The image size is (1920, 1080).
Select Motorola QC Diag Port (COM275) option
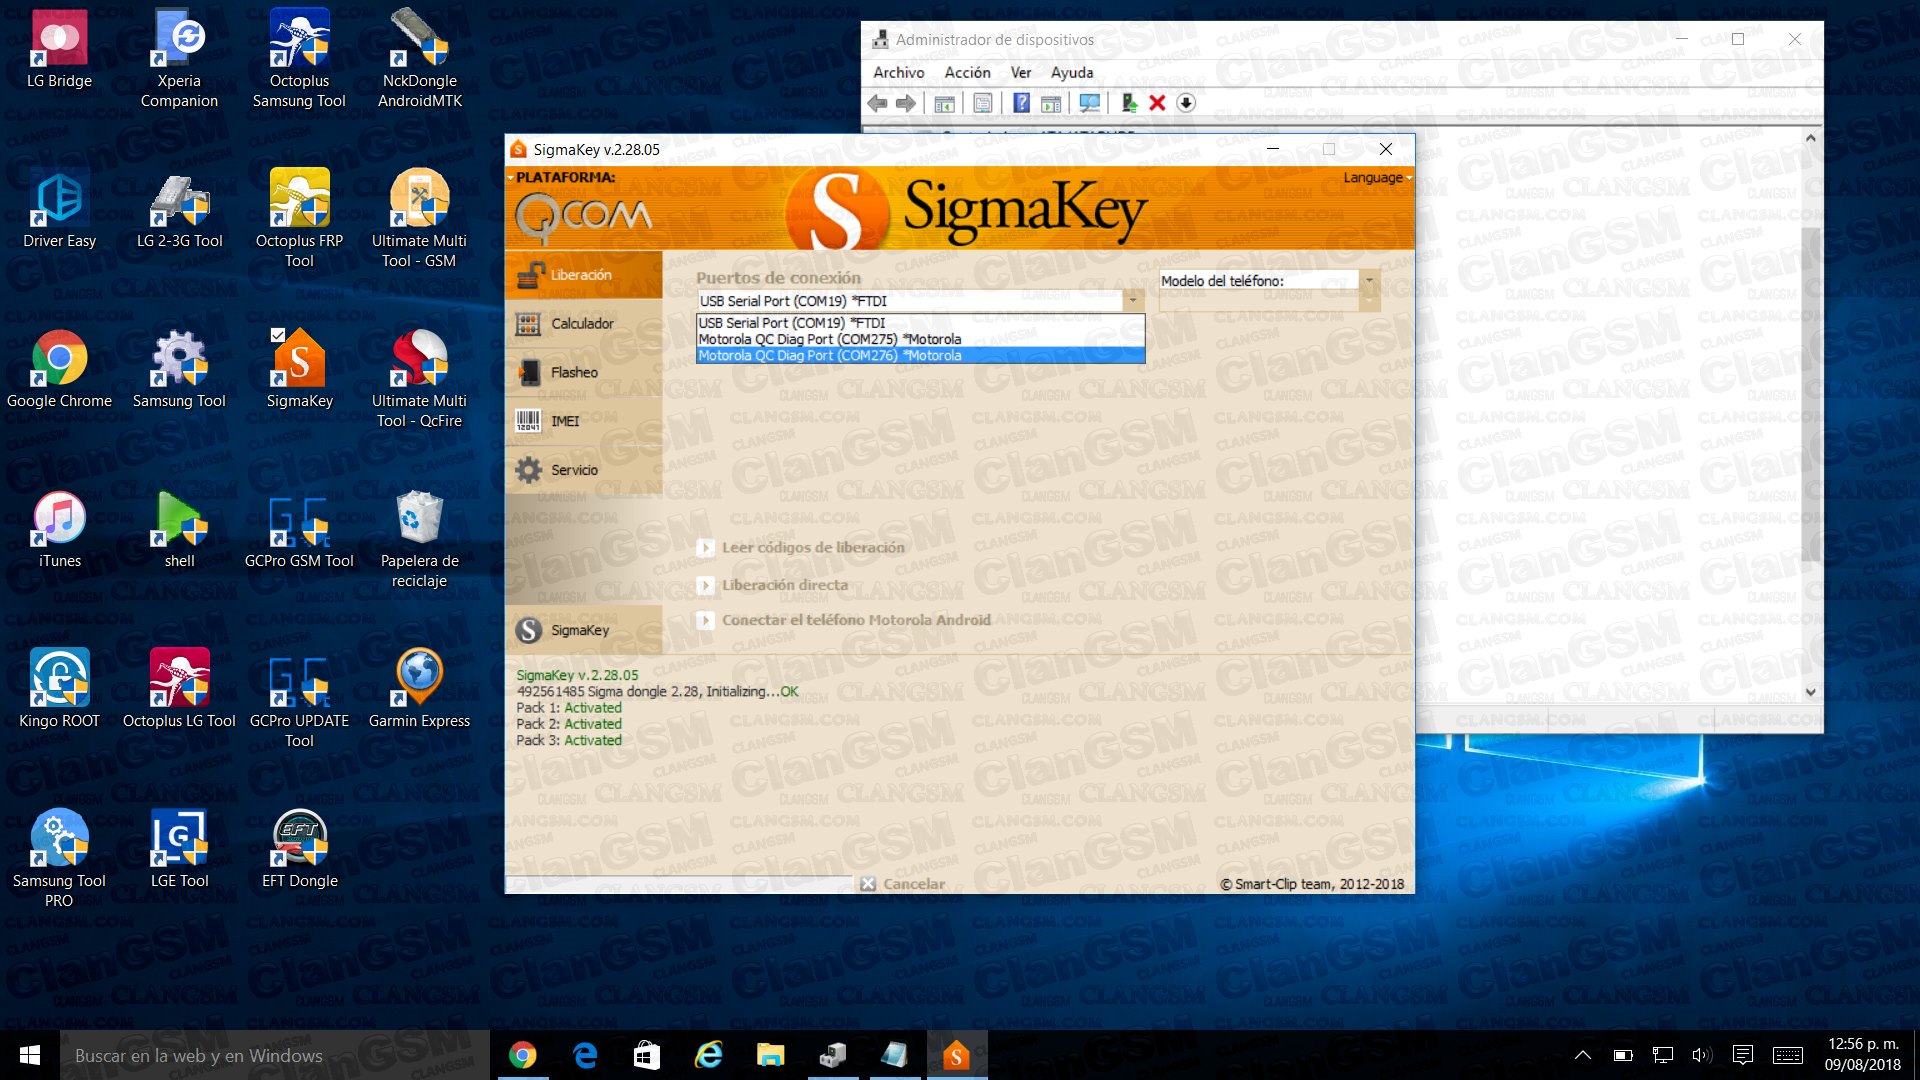pyautogui.click(x=920, y=339)
